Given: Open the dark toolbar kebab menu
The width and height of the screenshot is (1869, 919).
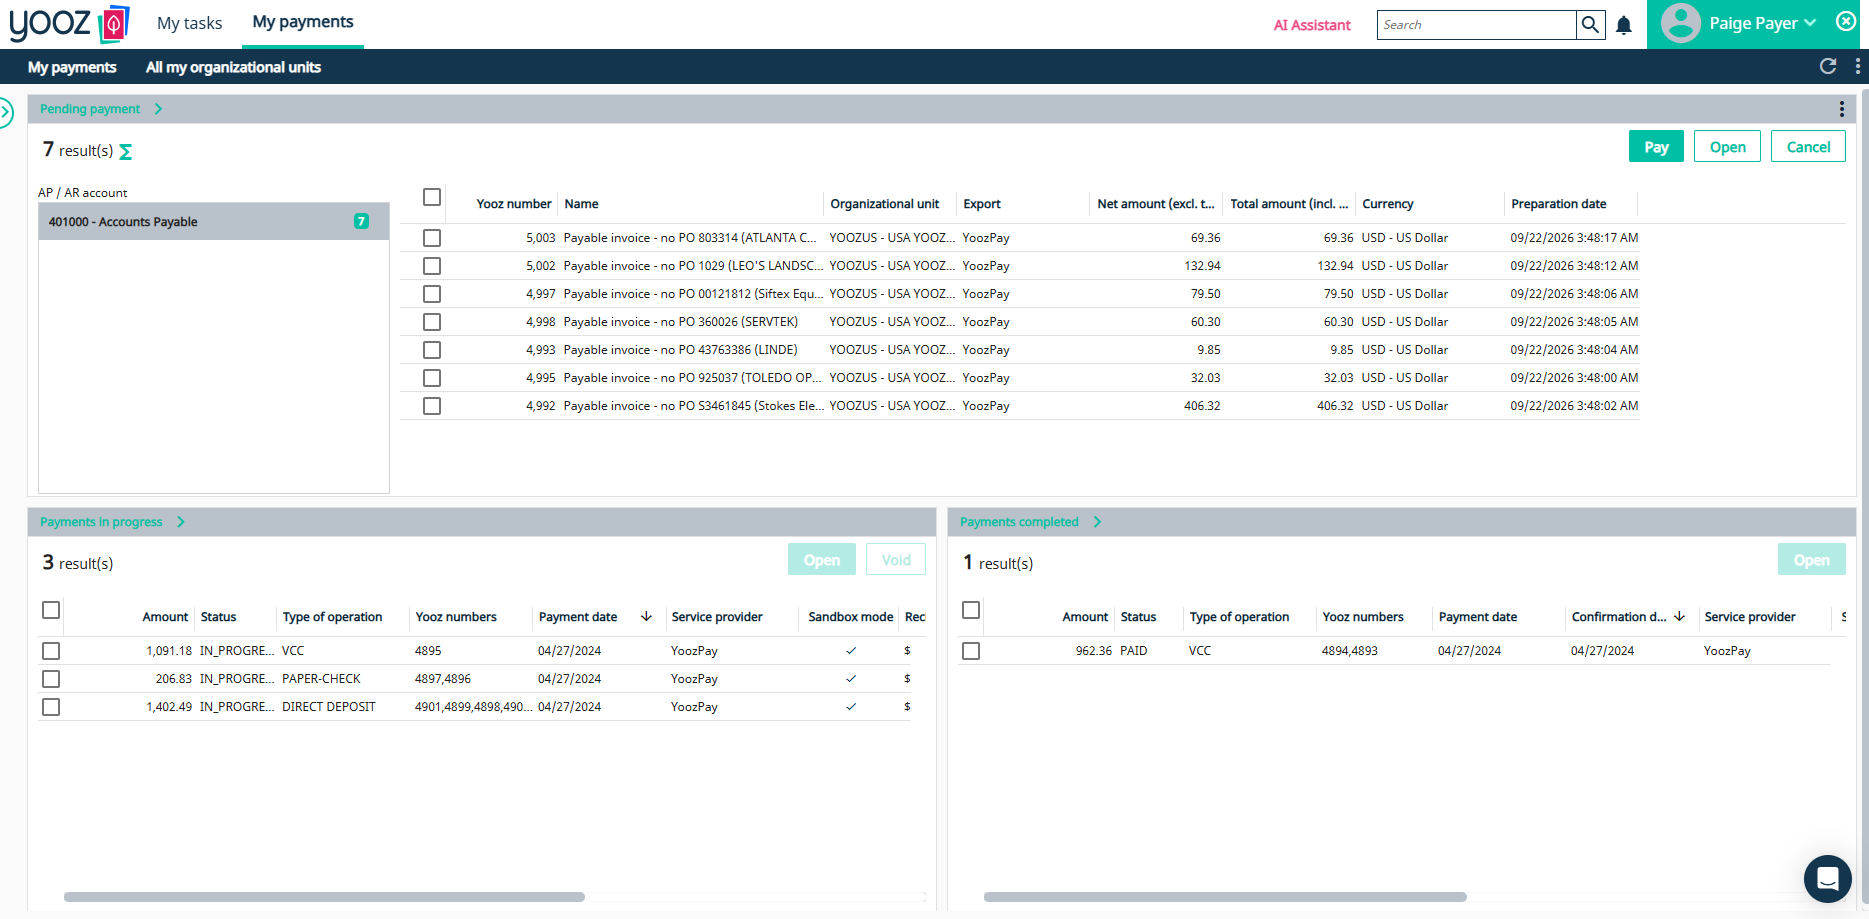Looking at the screenshot, I should 1858,66.
